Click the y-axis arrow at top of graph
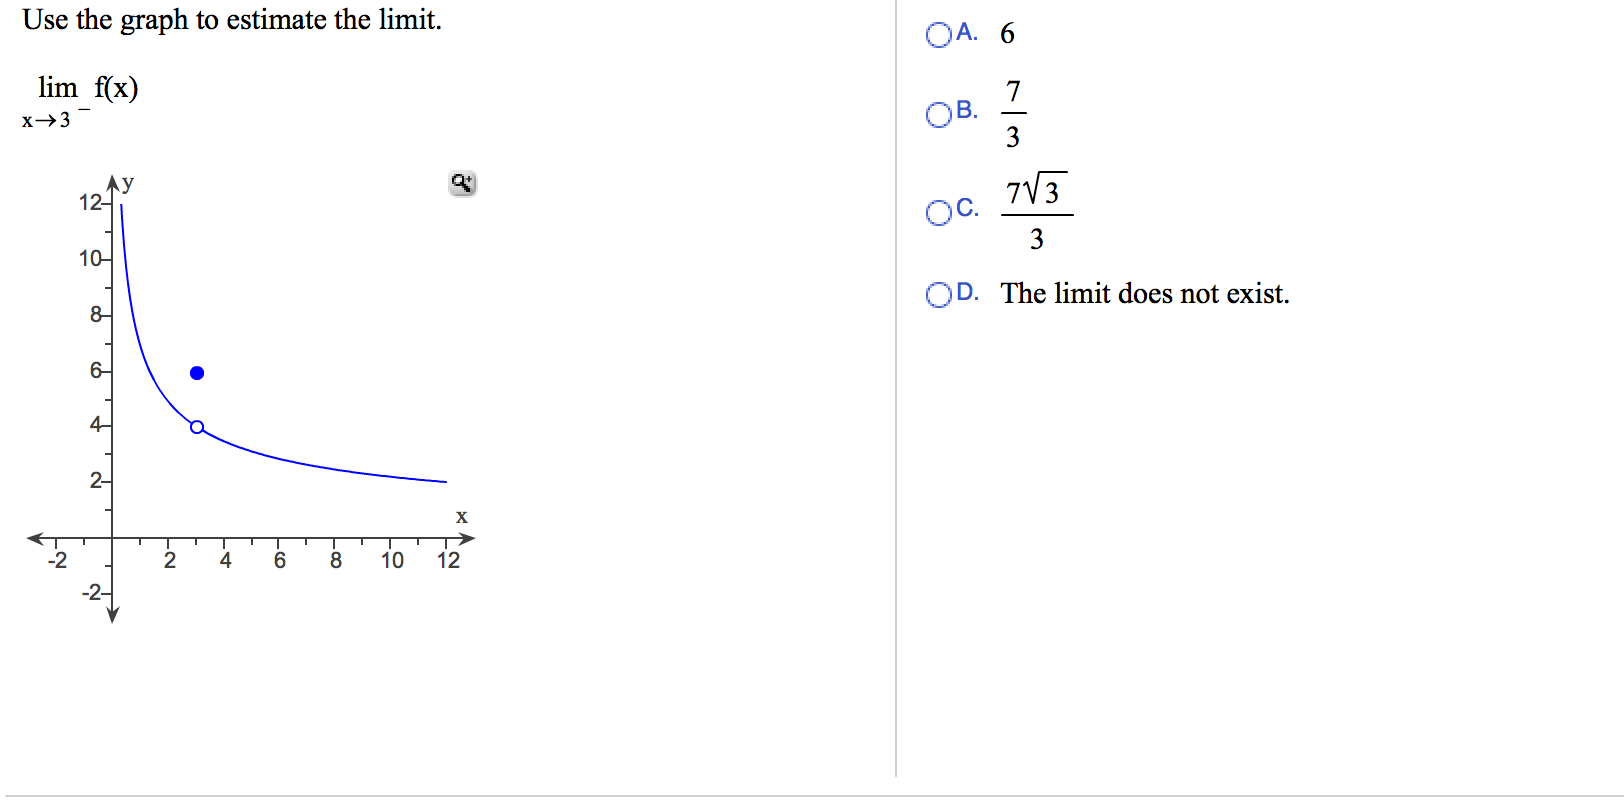 pos(113,180)
